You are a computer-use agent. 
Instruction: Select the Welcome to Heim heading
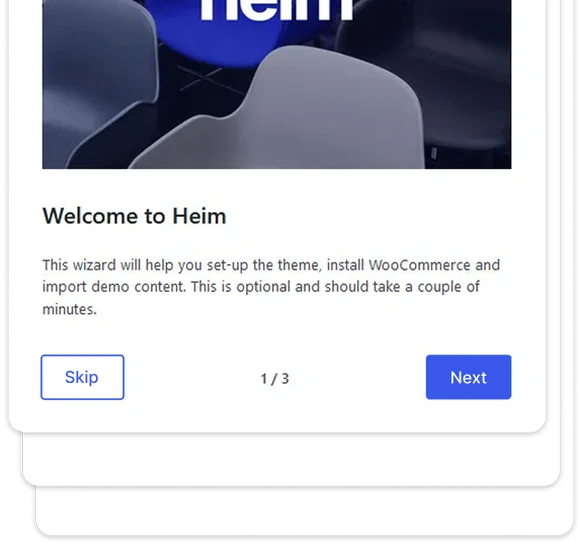click(x=134, y=216)
